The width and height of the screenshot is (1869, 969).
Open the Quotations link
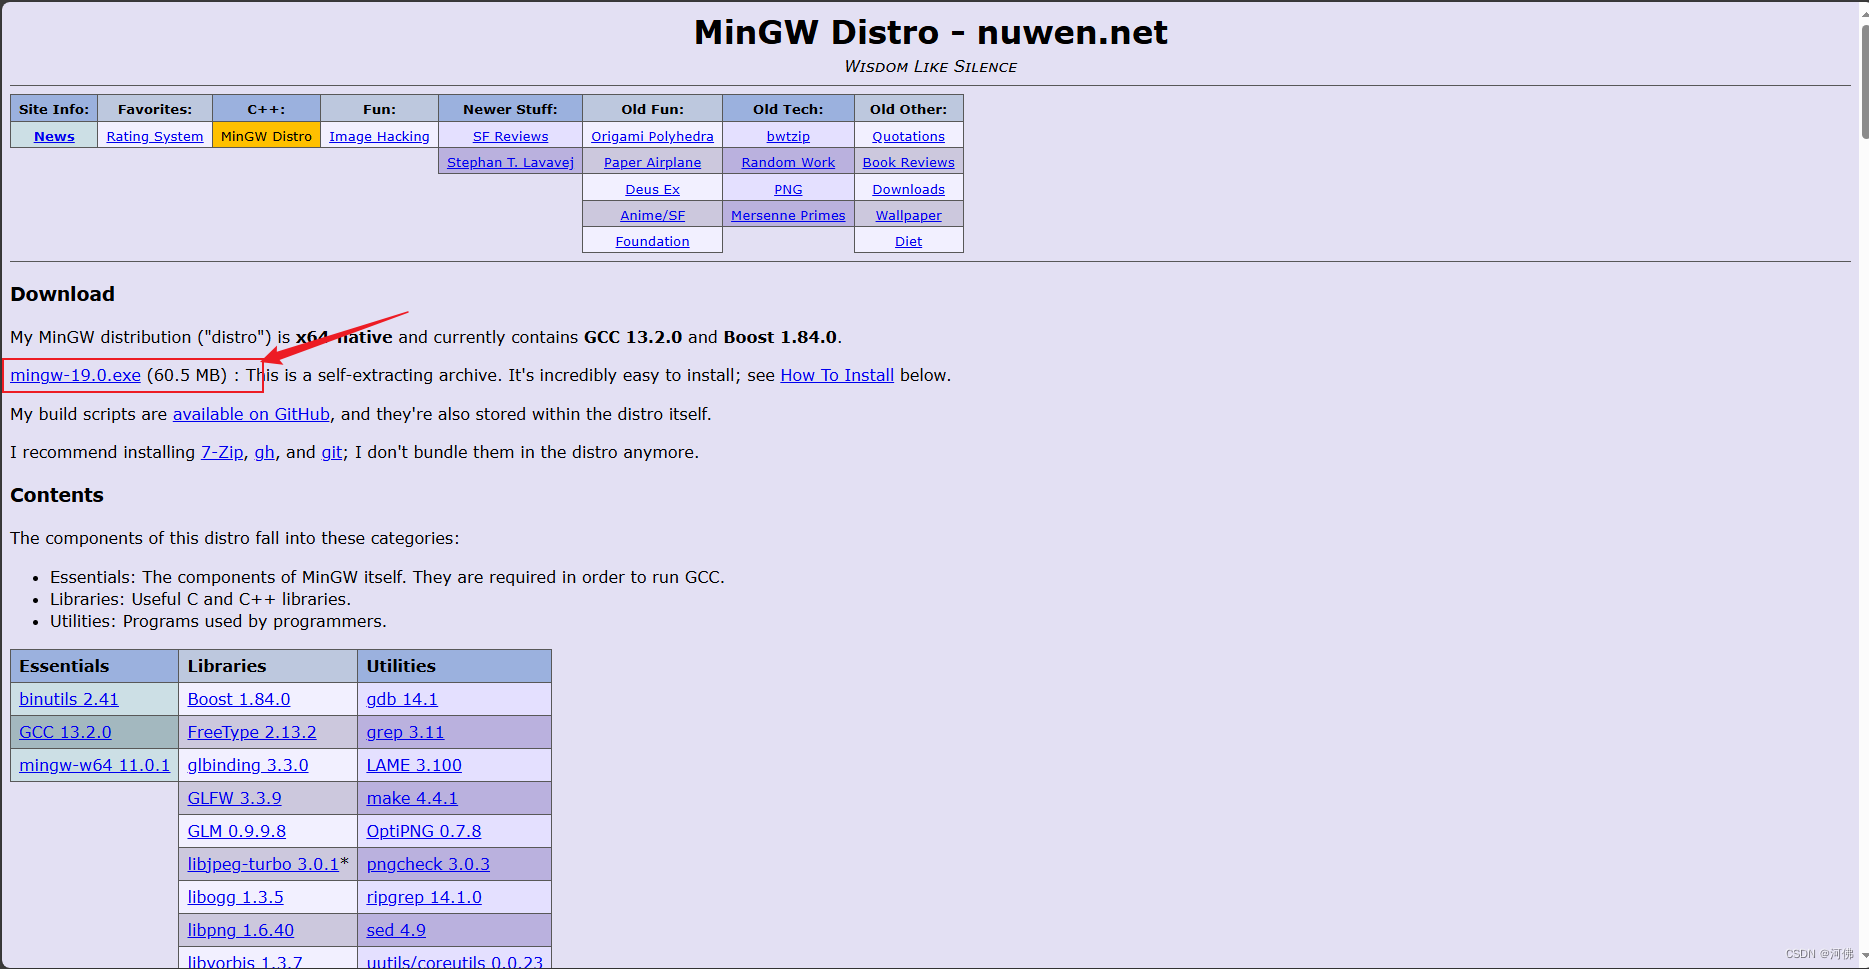point(908,136)
